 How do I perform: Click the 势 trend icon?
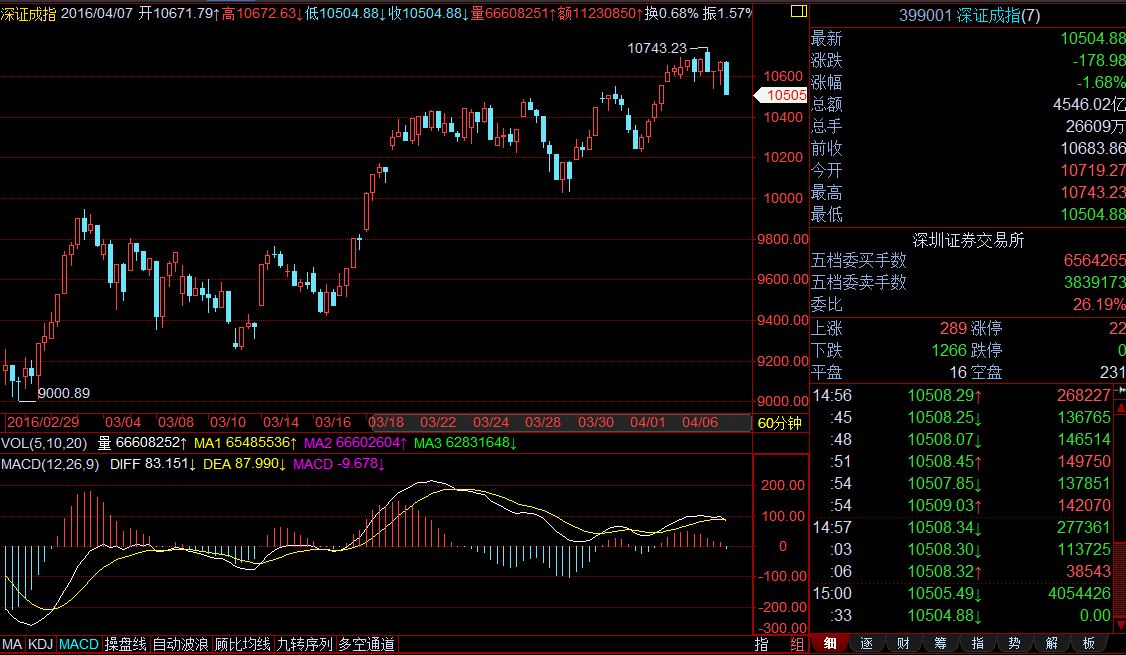(x=1014, y=643)
